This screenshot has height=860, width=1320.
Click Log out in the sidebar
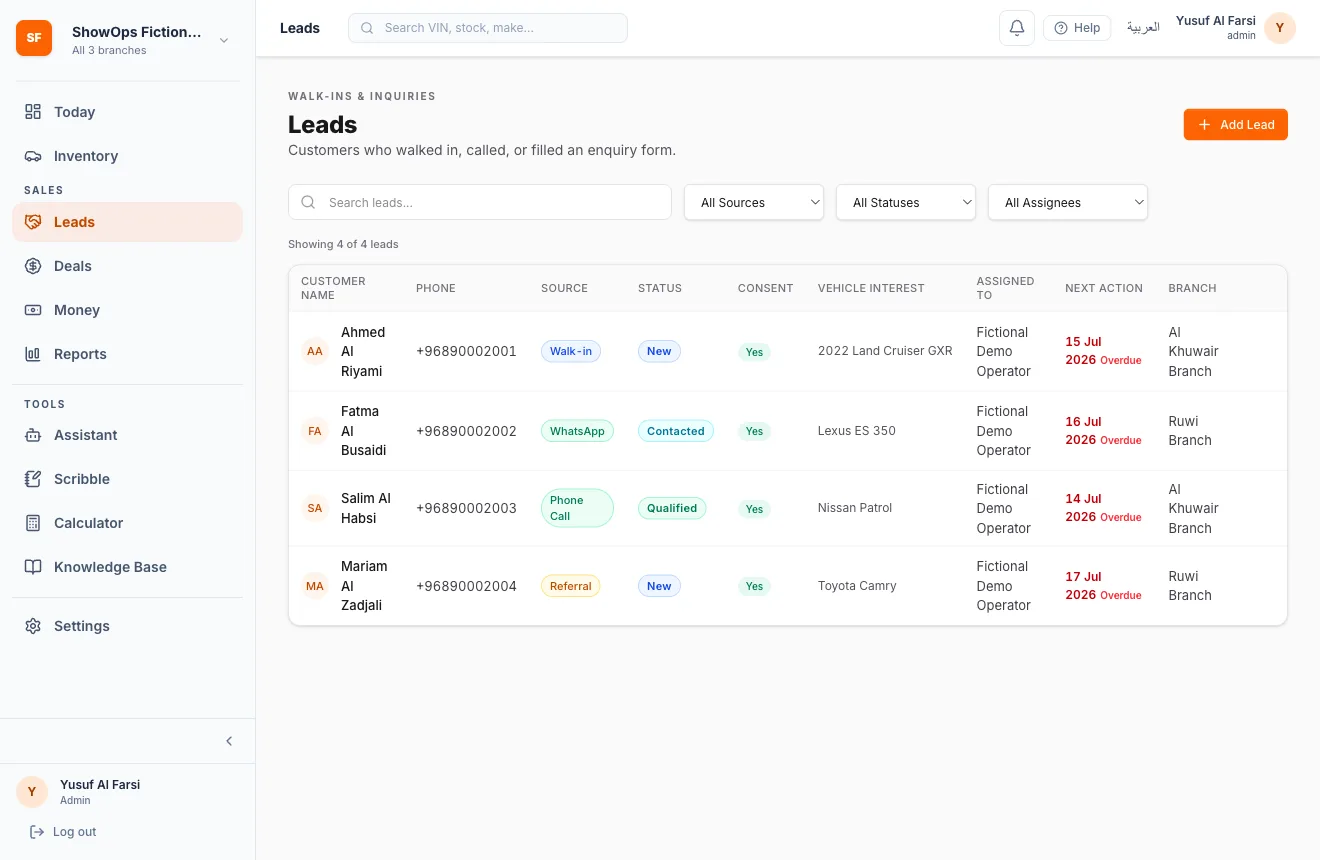click(63, 832)
